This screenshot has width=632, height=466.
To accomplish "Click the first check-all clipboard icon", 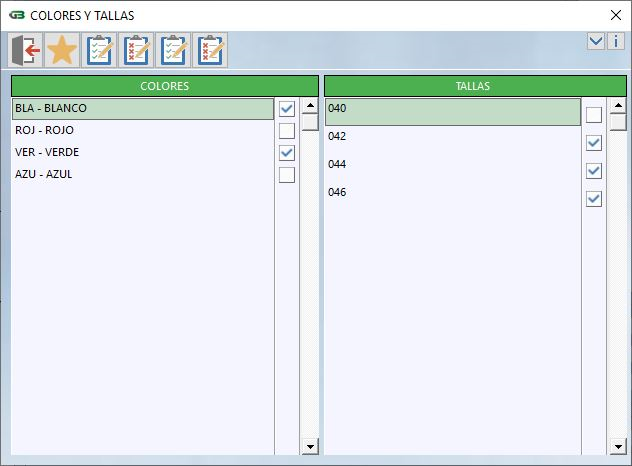I will click(99, 50).
